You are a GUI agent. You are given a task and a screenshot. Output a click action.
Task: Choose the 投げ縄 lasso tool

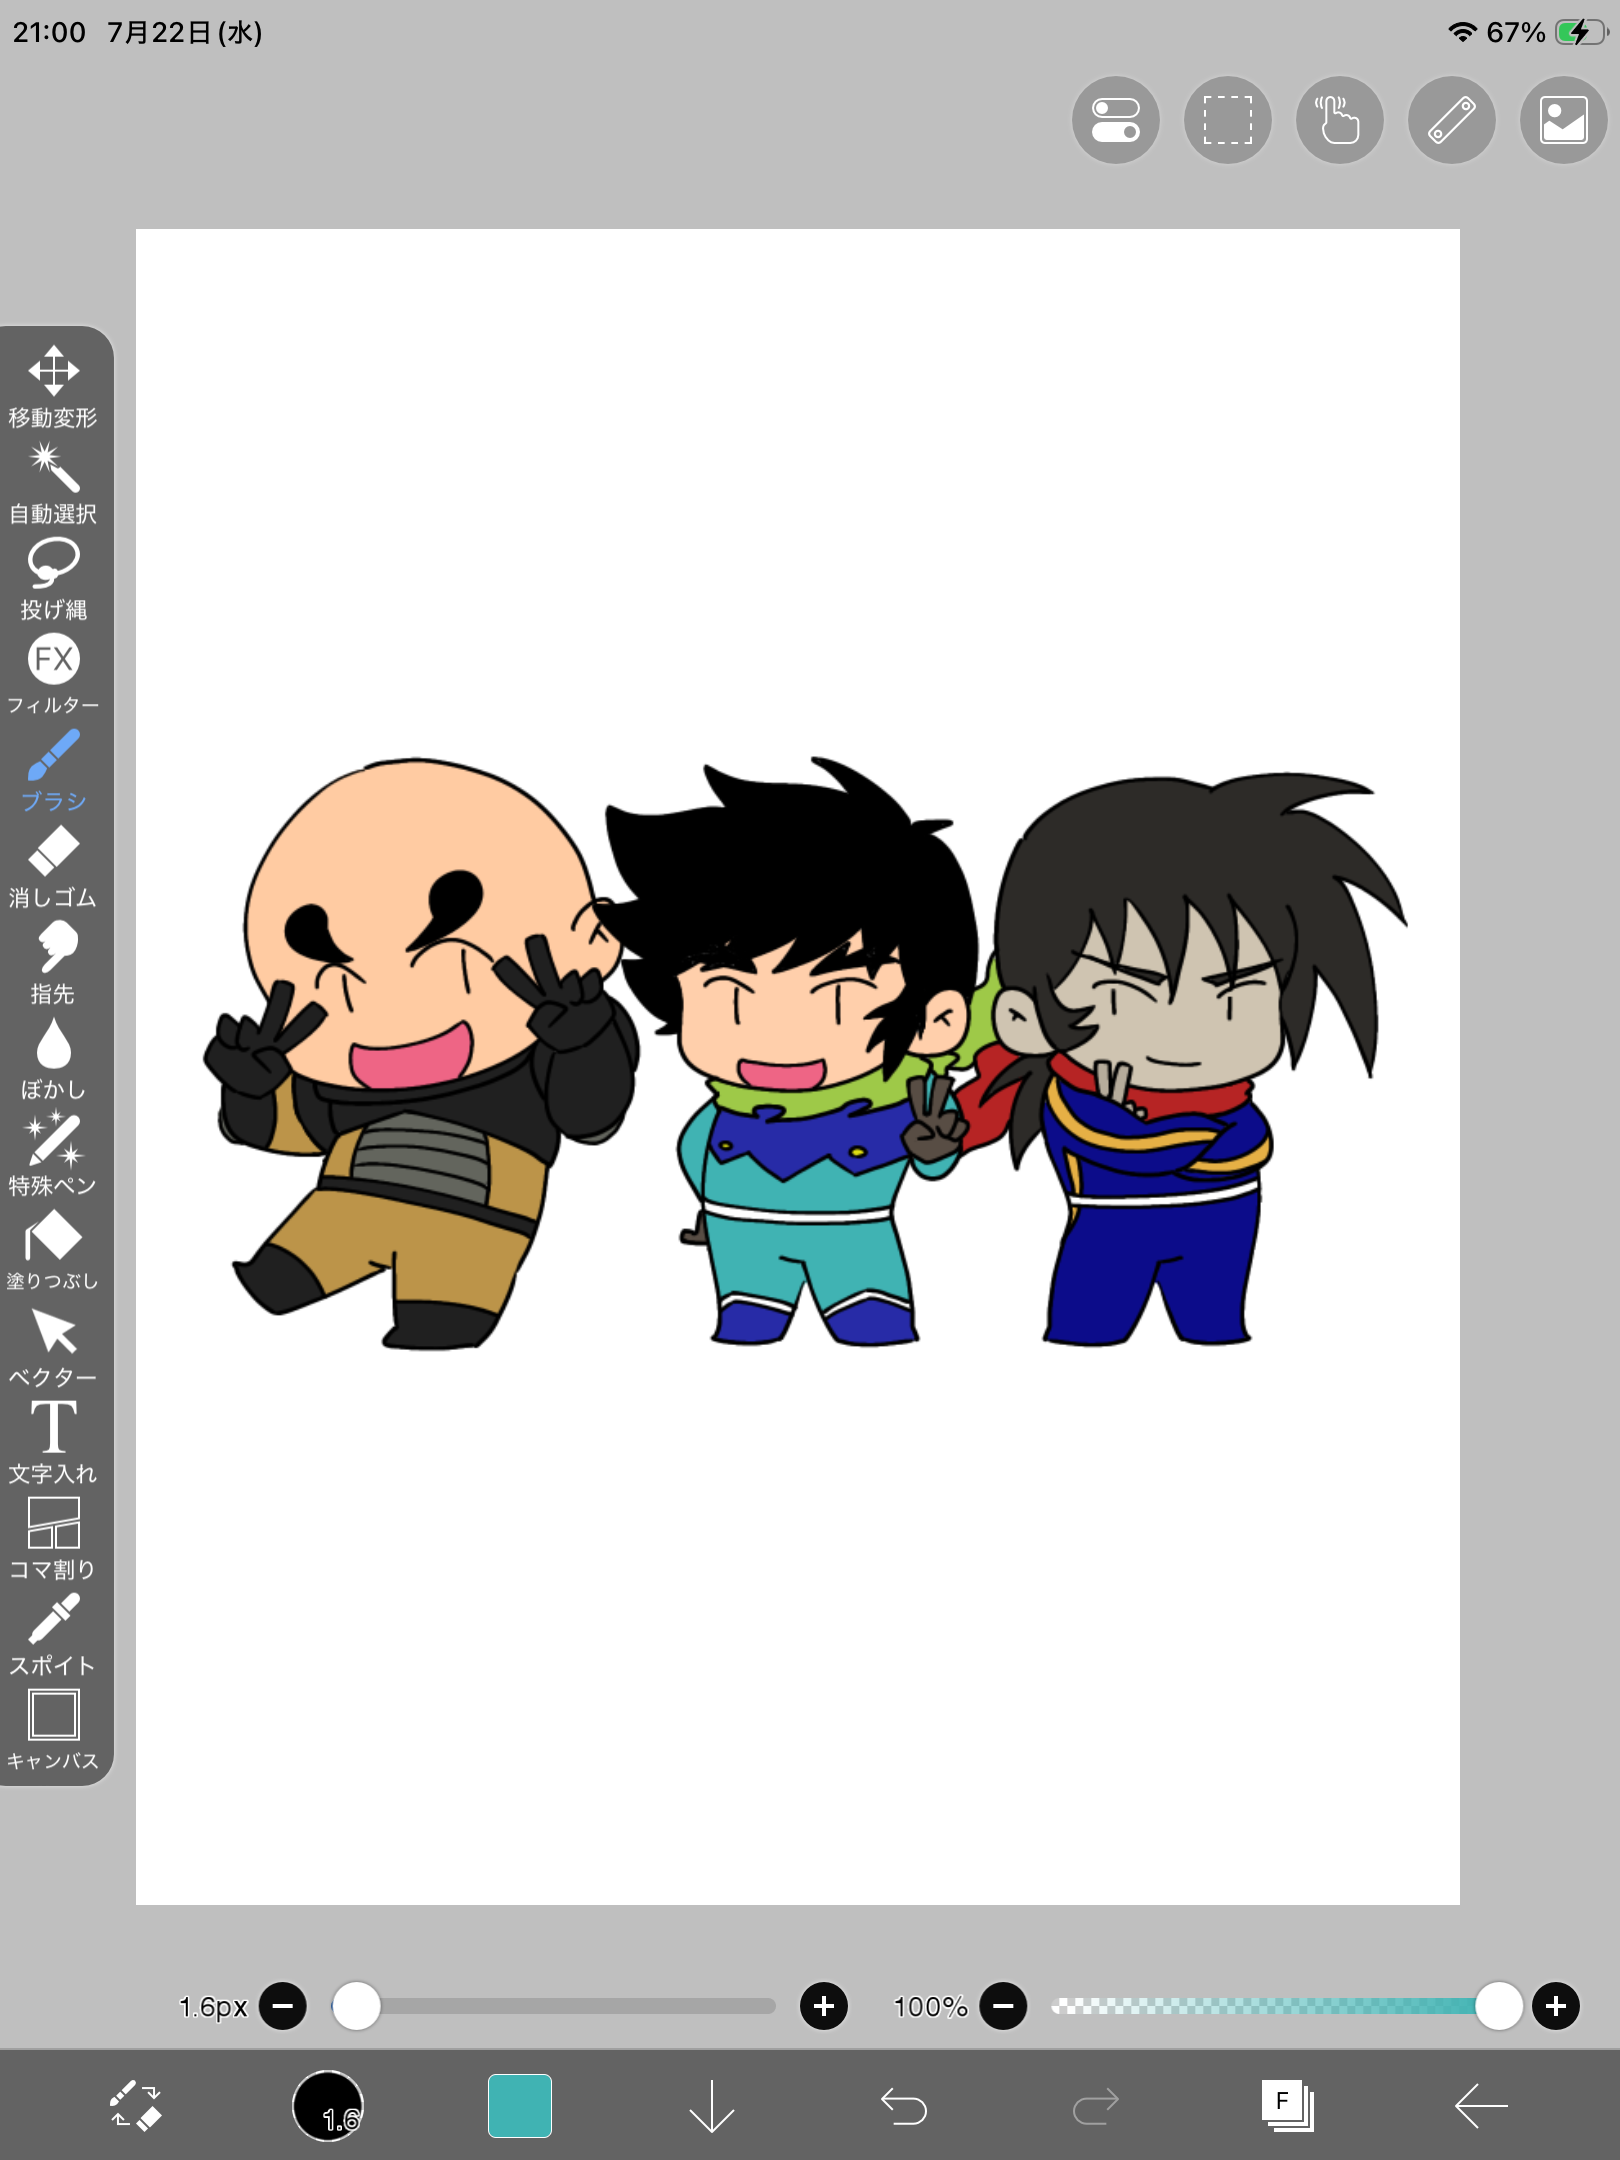[x=53, y=579]
